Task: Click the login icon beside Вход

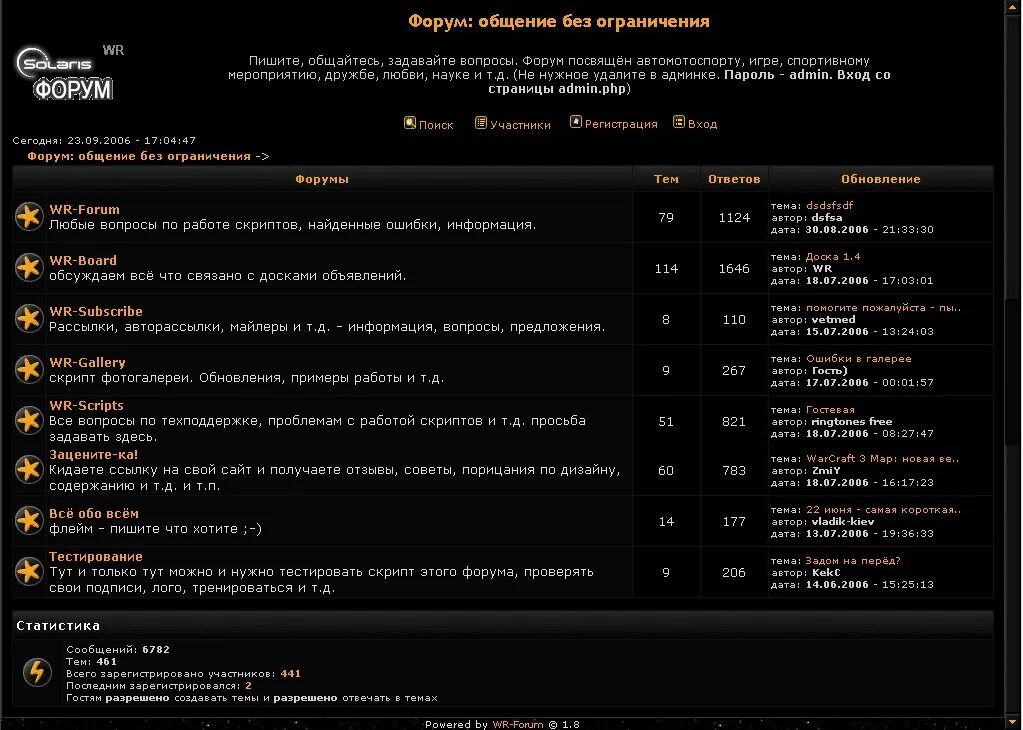Action: coord(679,122)
